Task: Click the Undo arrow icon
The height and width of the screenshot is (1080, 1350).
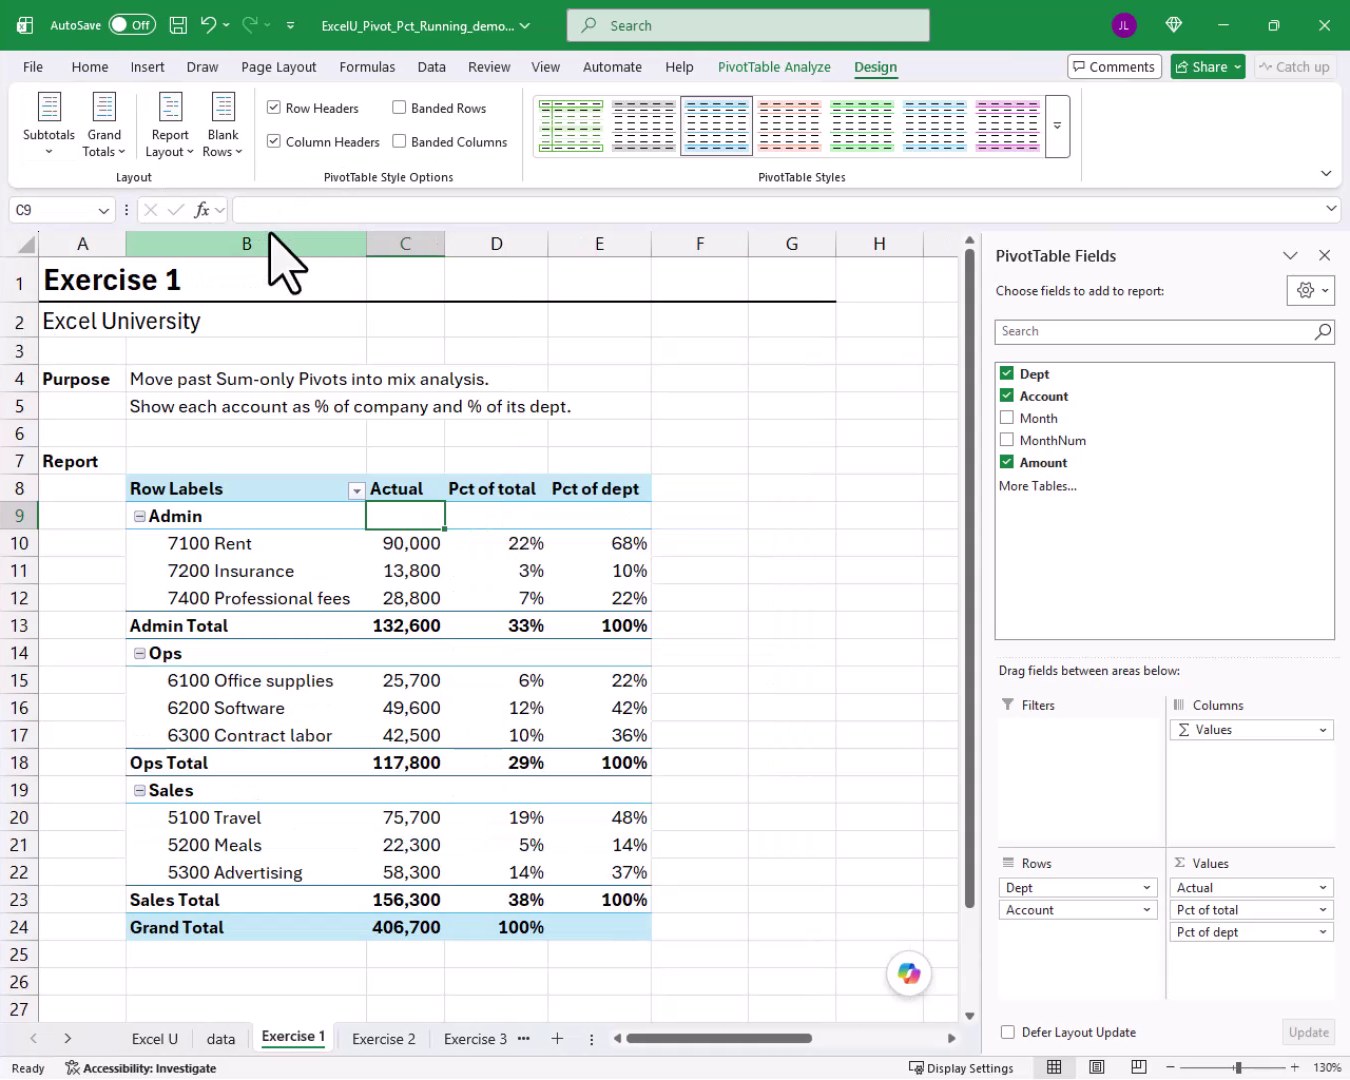Action: [x=208, y=25]
